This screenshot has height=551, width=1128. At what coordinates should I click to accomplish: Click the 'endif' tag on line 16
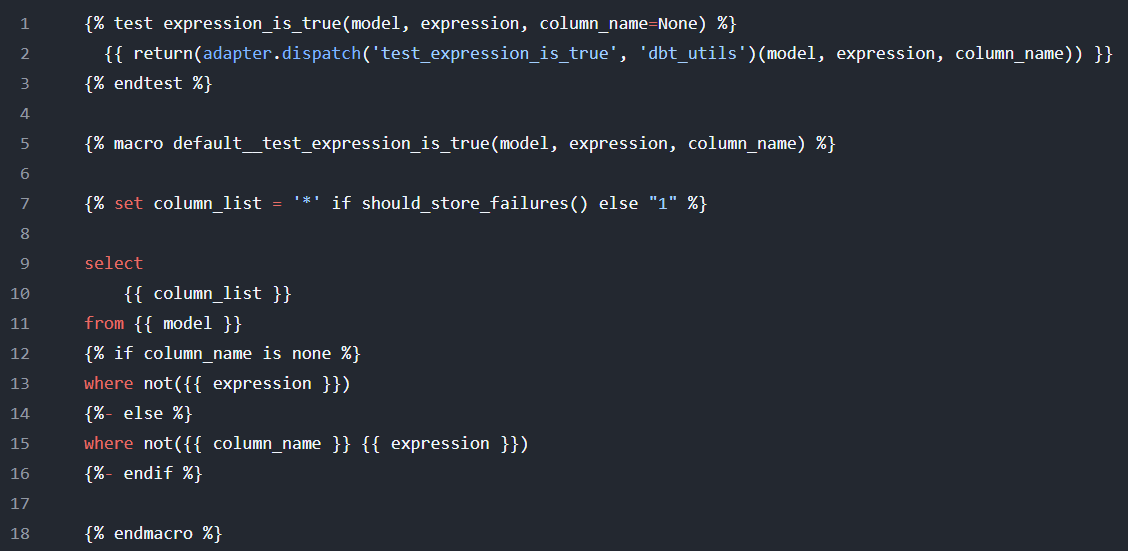[x=148, y=473]
